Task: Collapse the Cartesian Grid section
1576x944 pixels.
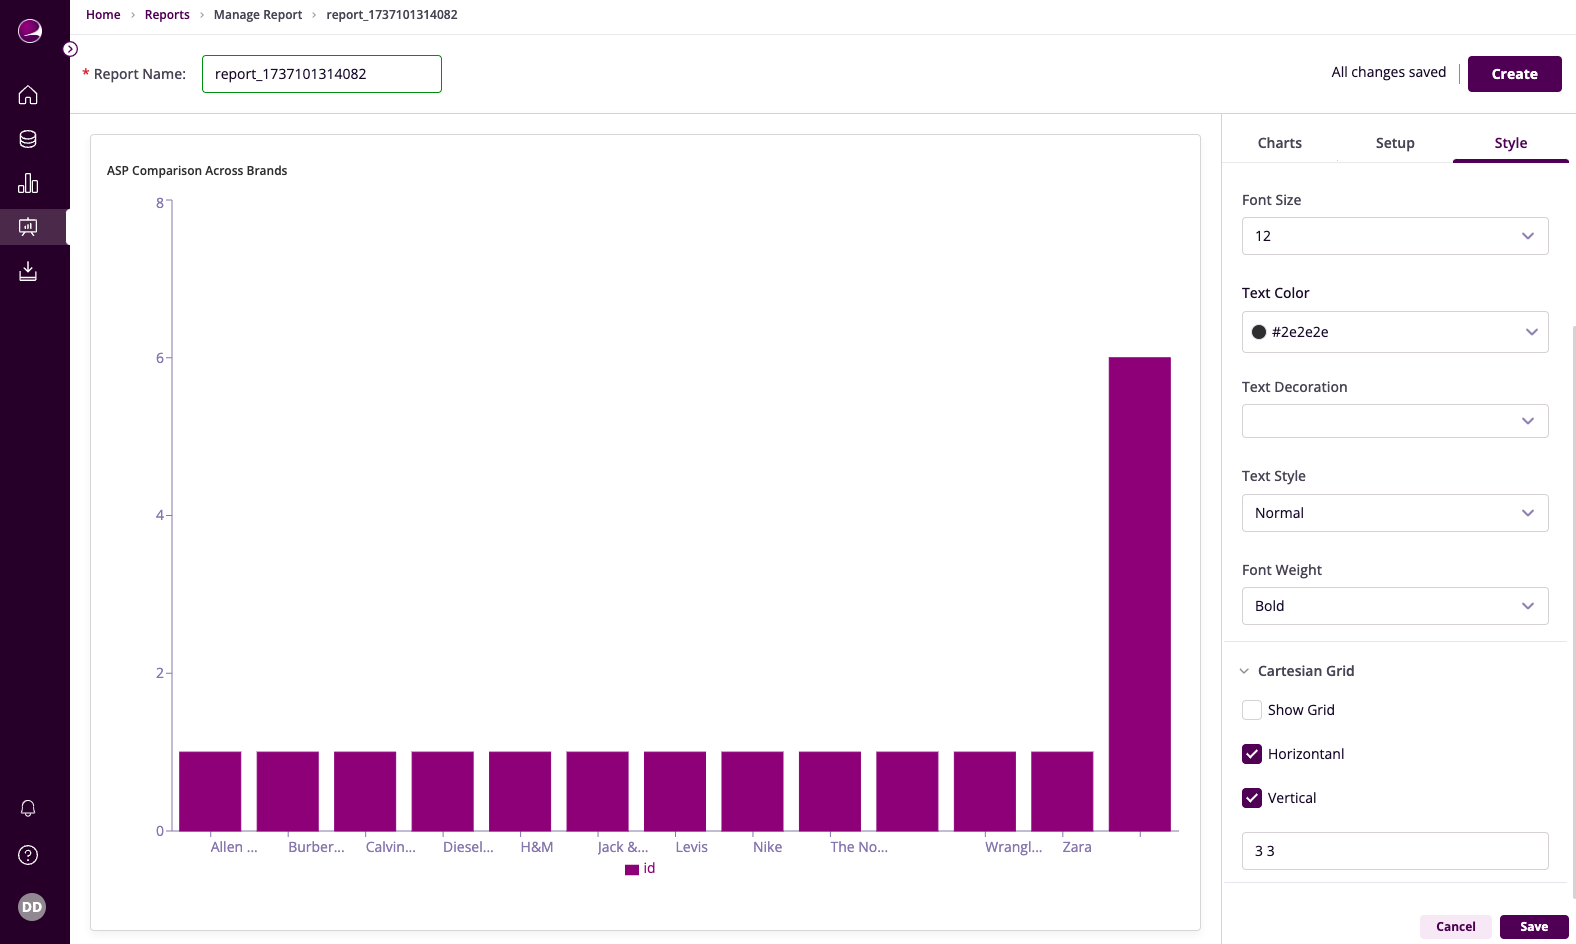Action: click(x=1245, y=671)
